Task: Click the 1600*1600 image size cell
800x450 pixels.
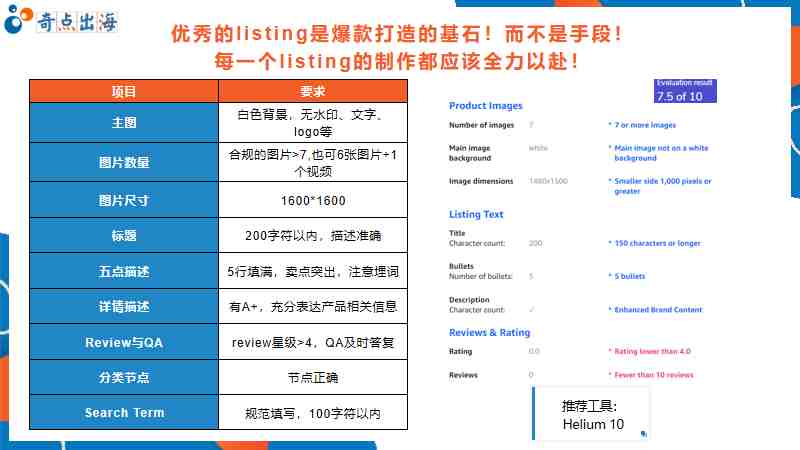Action: click(313, 201)
